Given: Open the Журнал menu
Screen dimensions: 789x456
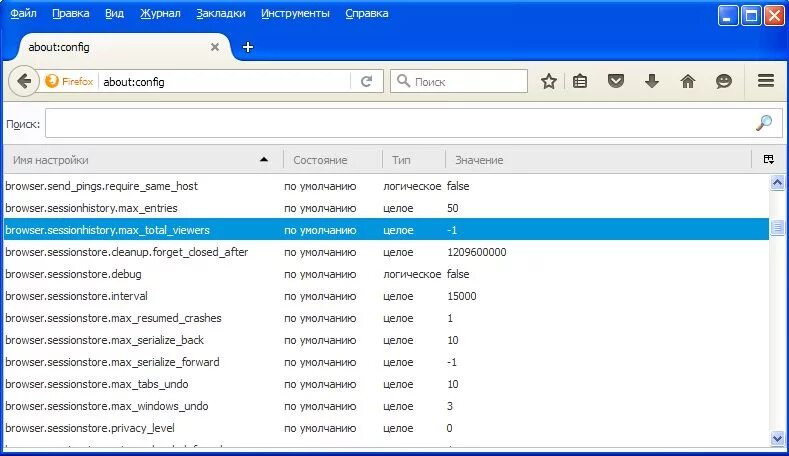Looking at the screenshot, I should click(x=160, y=14).
